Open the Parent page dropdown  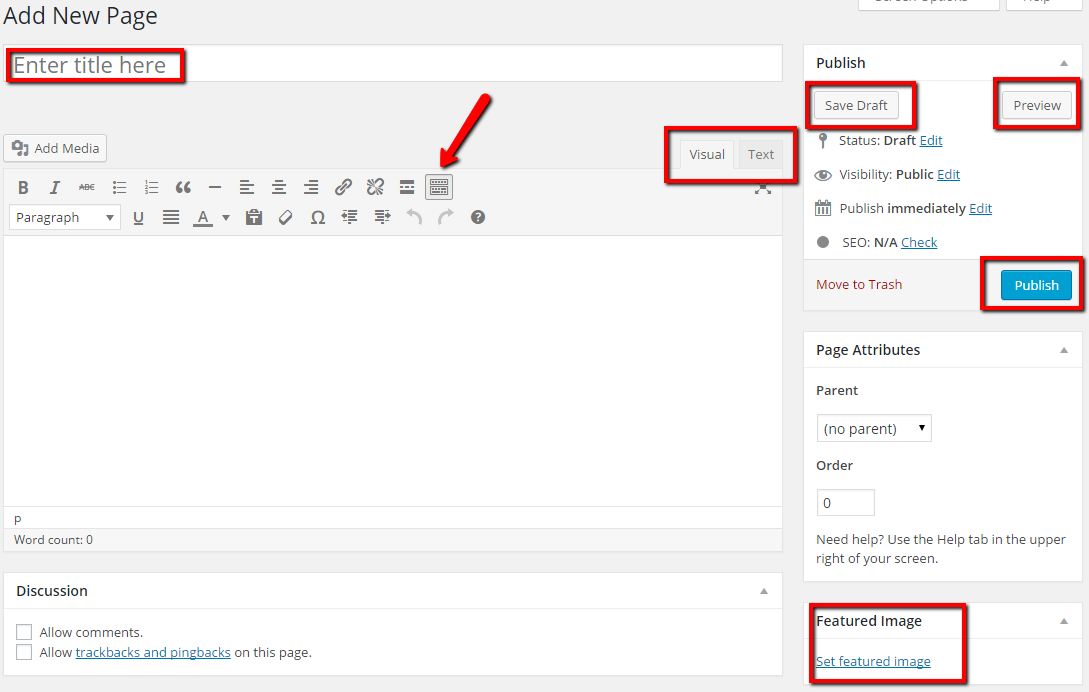(x=874, y=429)
